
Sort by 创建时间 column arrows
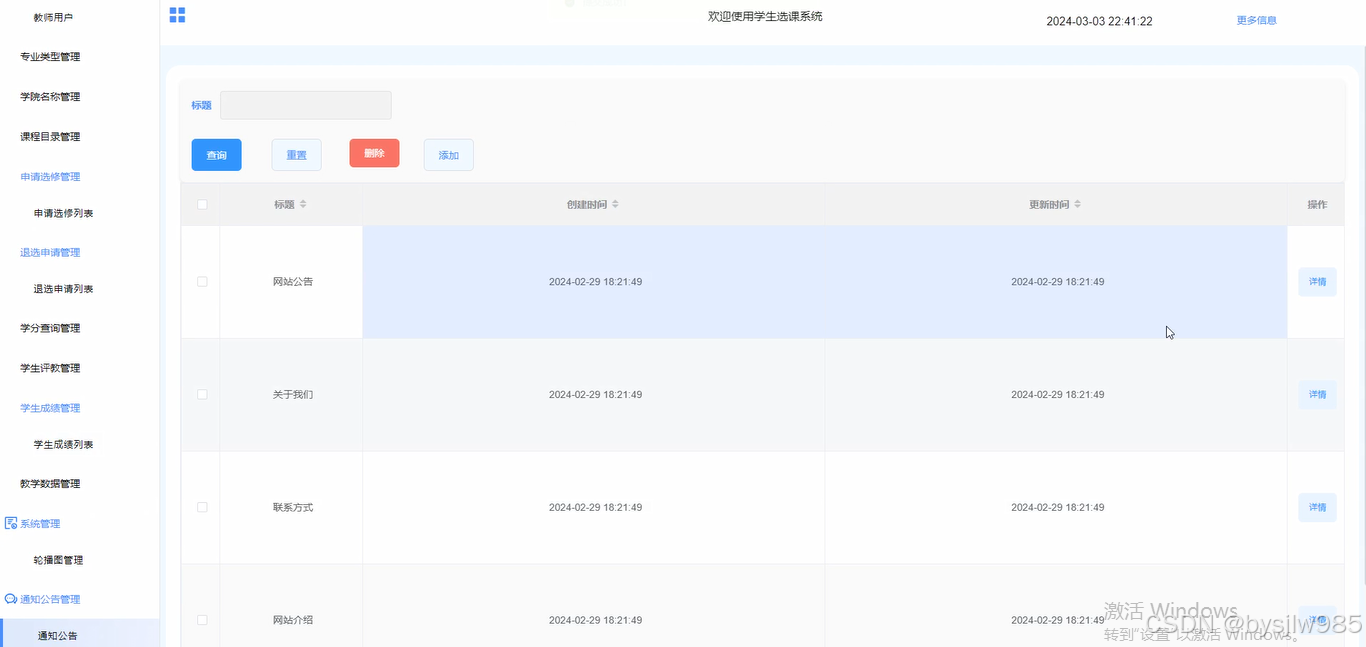coord(616,204)
